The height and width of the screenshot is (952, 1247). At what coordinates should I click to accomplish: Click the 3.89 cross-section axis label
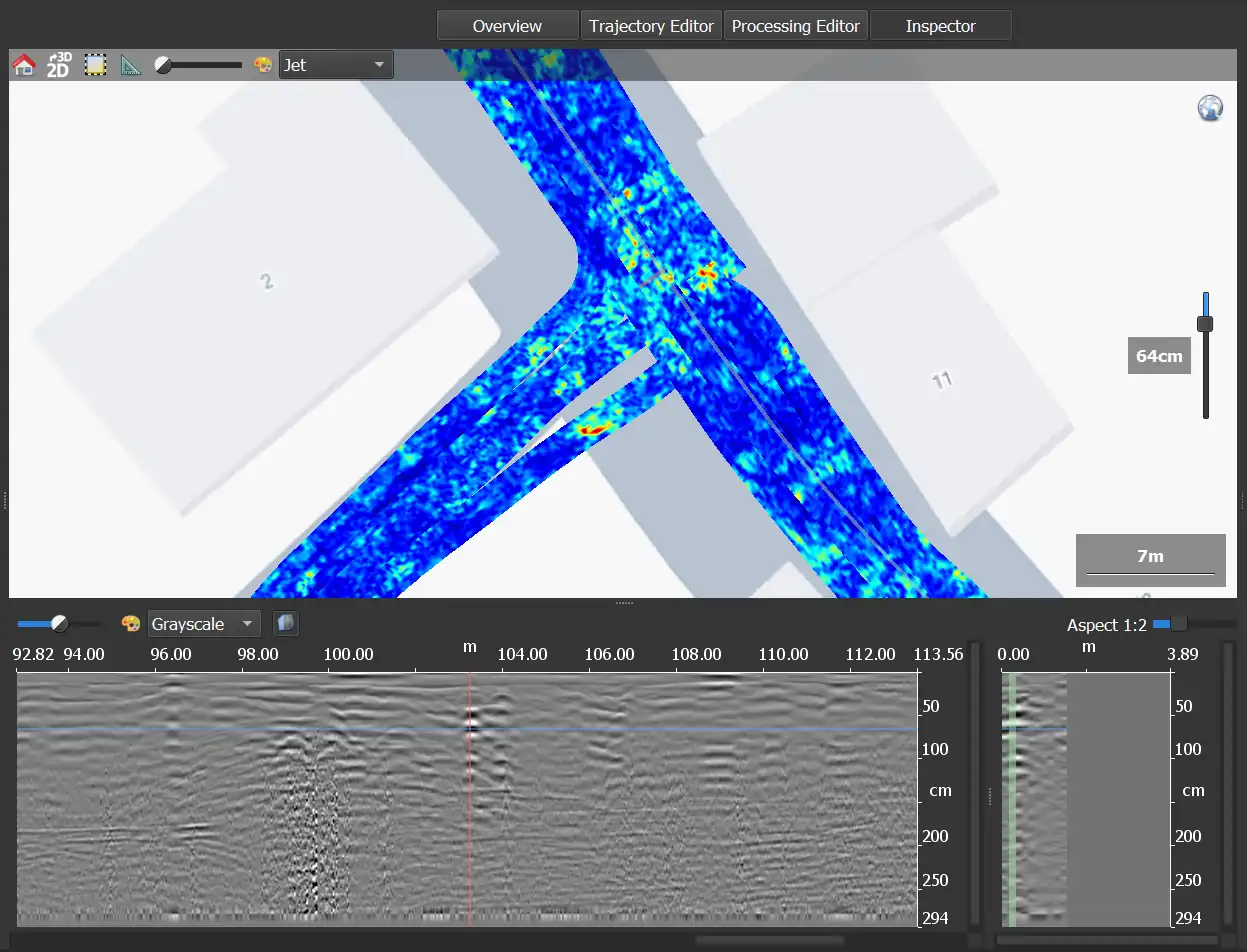(1181, 654)
